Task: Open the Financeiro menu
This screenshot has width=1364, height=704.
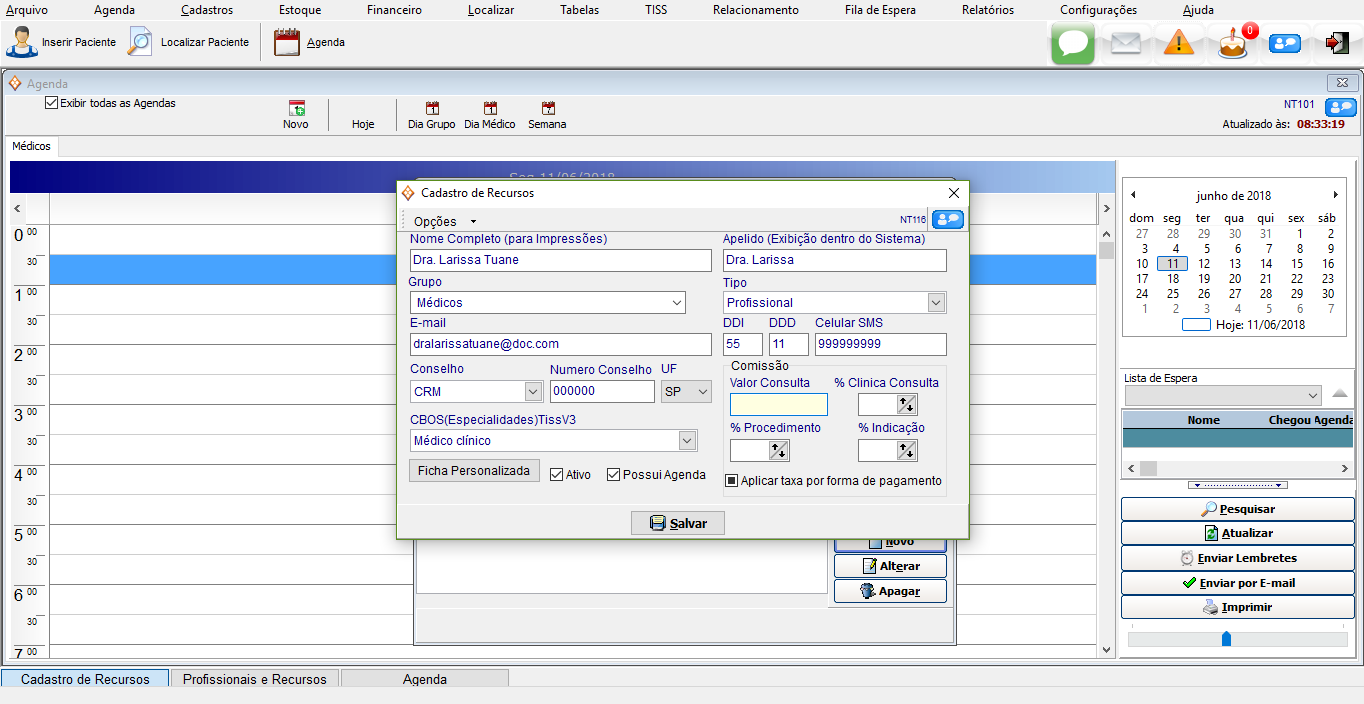Action: (x=394, y=10)
